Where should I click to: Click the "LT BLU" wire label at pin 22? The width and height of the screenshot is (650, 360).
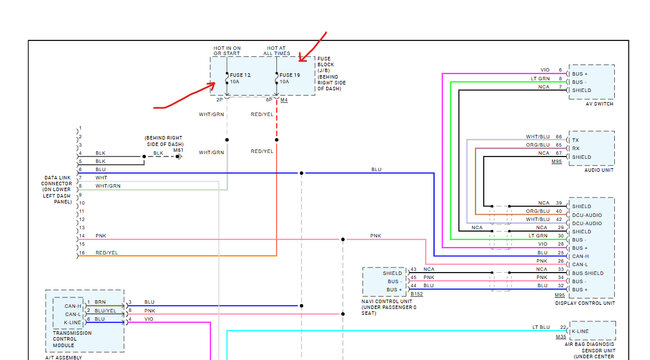pyautogui.click(x=541, y=327)
